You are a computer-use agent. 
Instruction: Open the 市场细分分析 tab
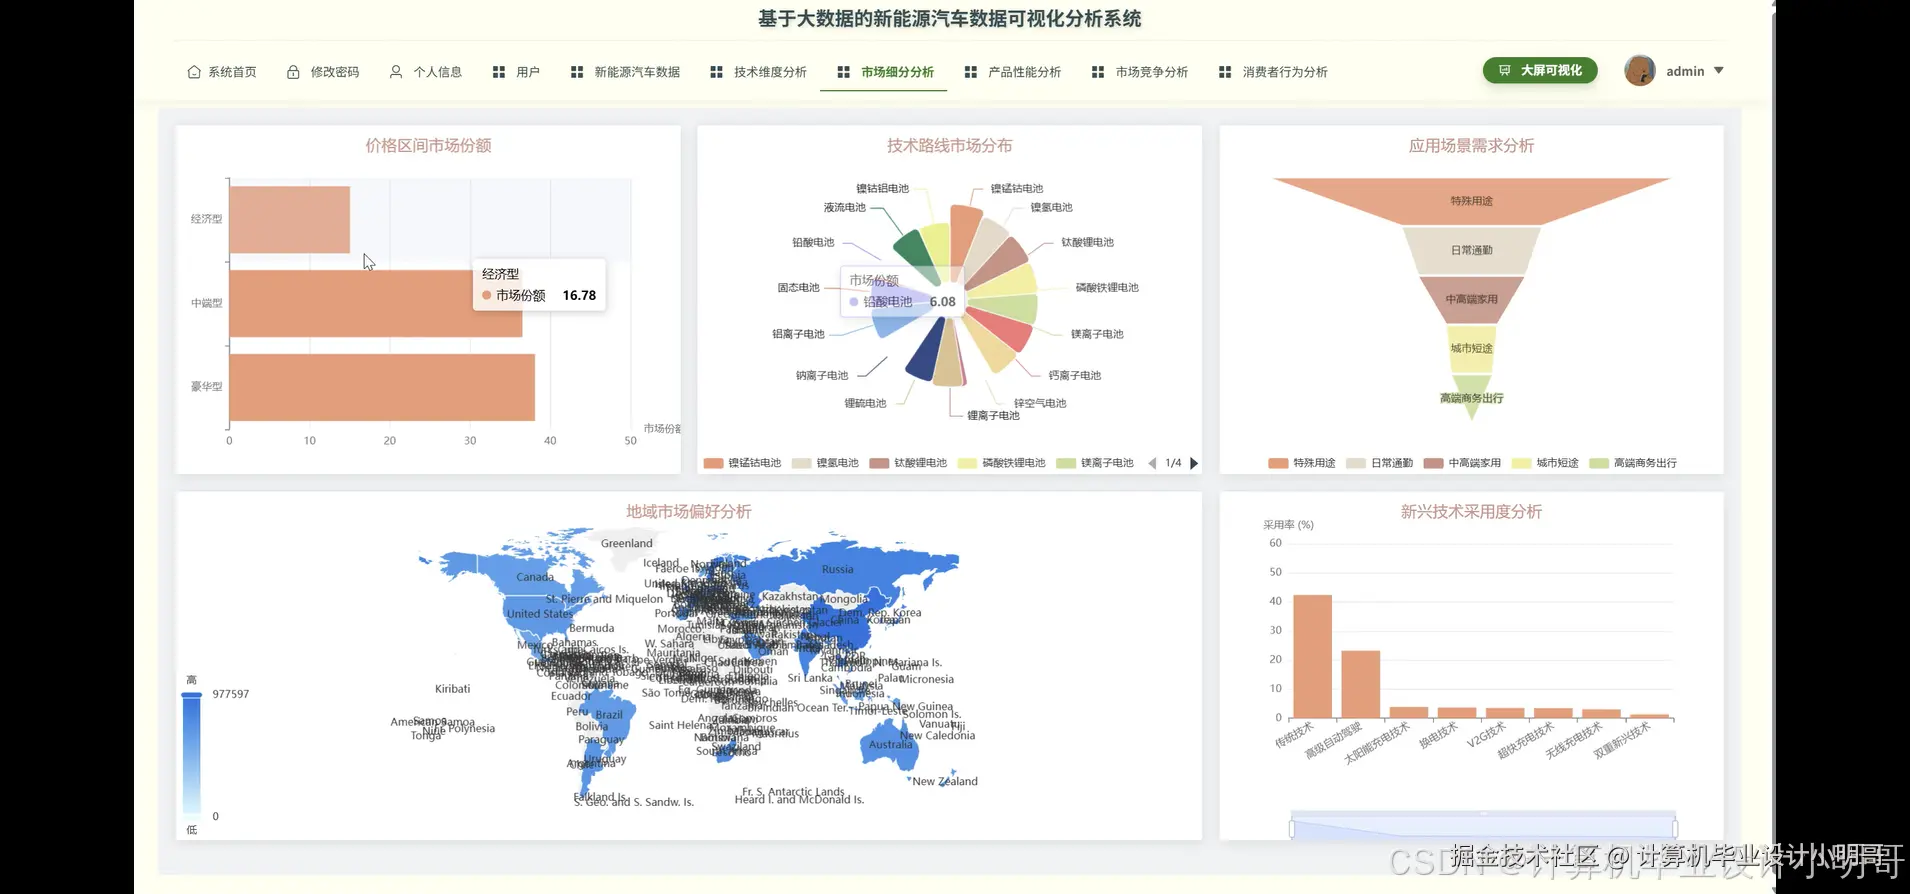[885, 72]
